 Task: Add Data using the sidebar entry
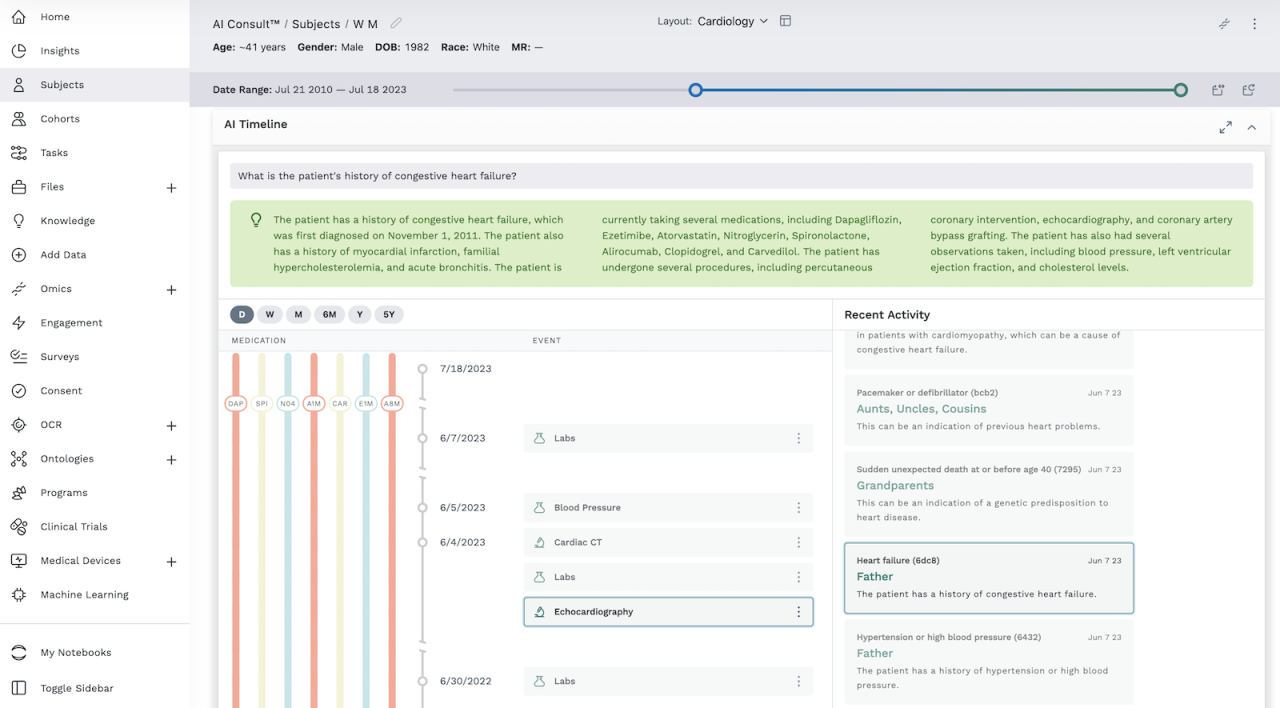[x=64, y=254]
